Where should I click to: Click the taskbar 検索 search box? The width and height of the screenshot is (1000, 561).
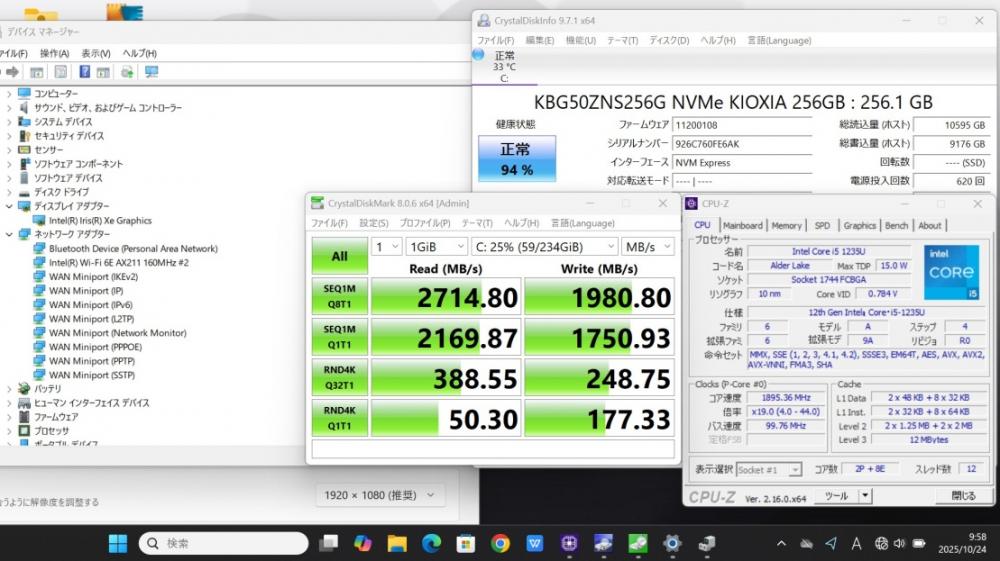[x=223, y=543]
